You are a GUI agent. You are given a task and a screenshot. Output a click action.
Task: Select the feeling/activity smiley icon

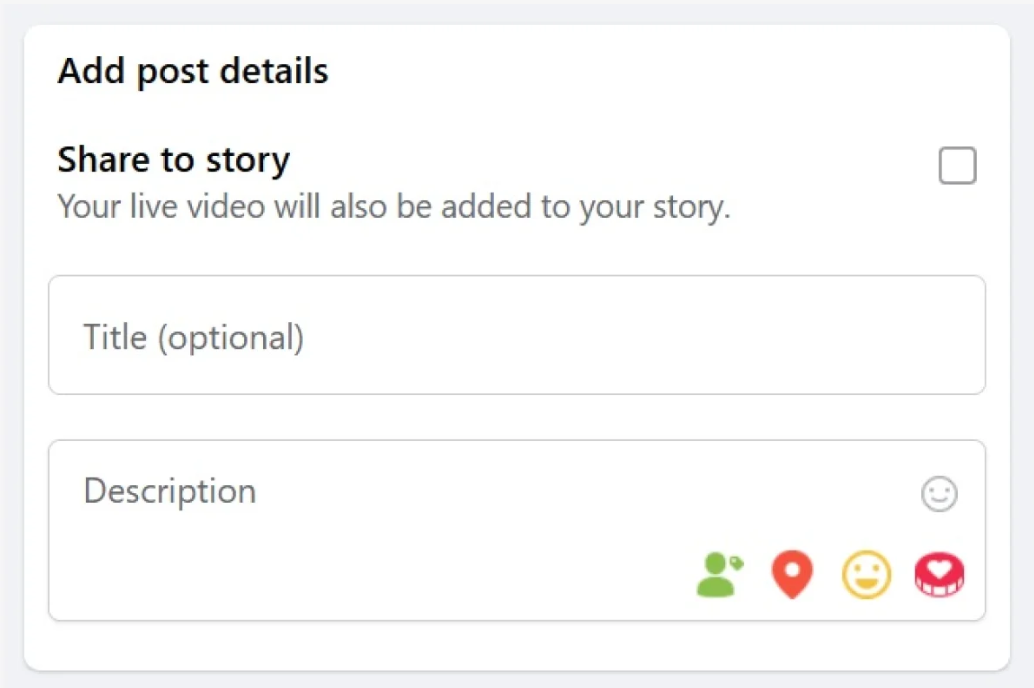tap(866, 574)
